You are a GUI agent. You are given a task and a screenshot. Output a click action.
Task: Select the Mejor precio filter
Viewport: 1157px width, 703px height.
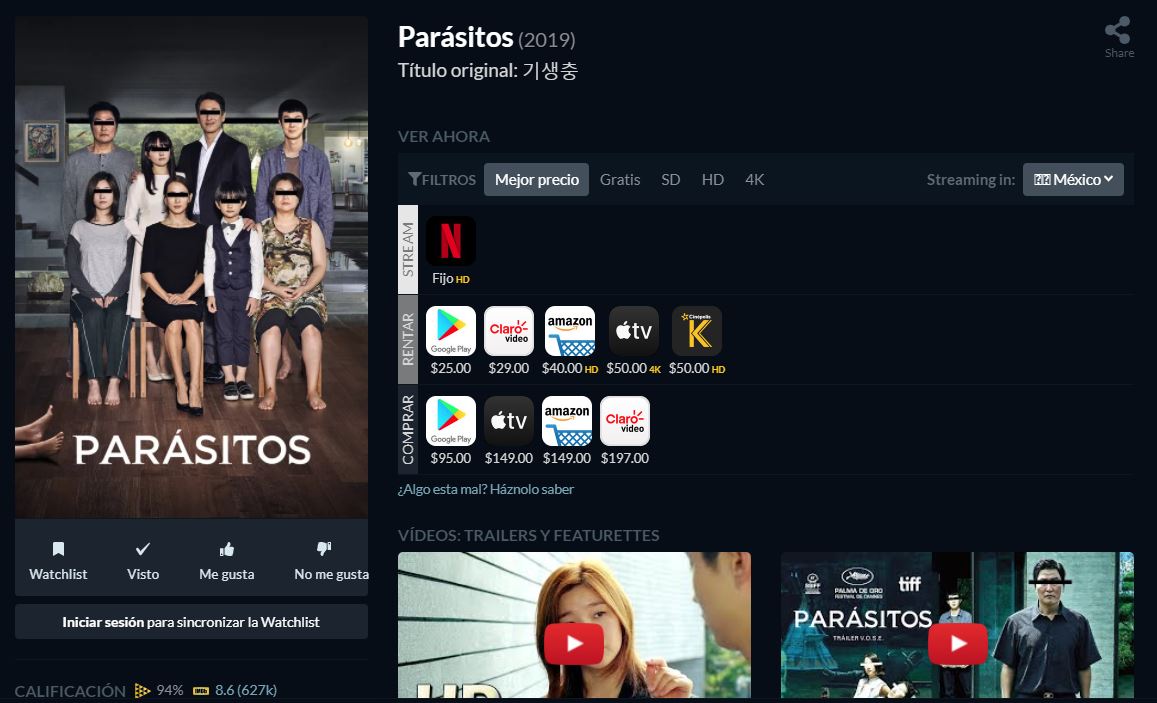click(x=536, y=179)
